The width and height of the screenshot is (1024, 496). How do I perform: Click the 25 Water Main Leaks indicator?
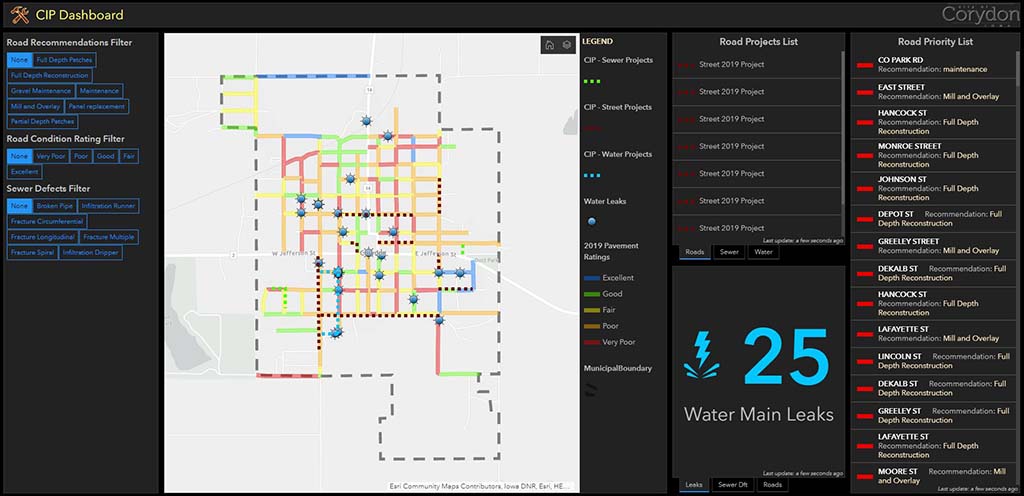(x=758, y=374)
